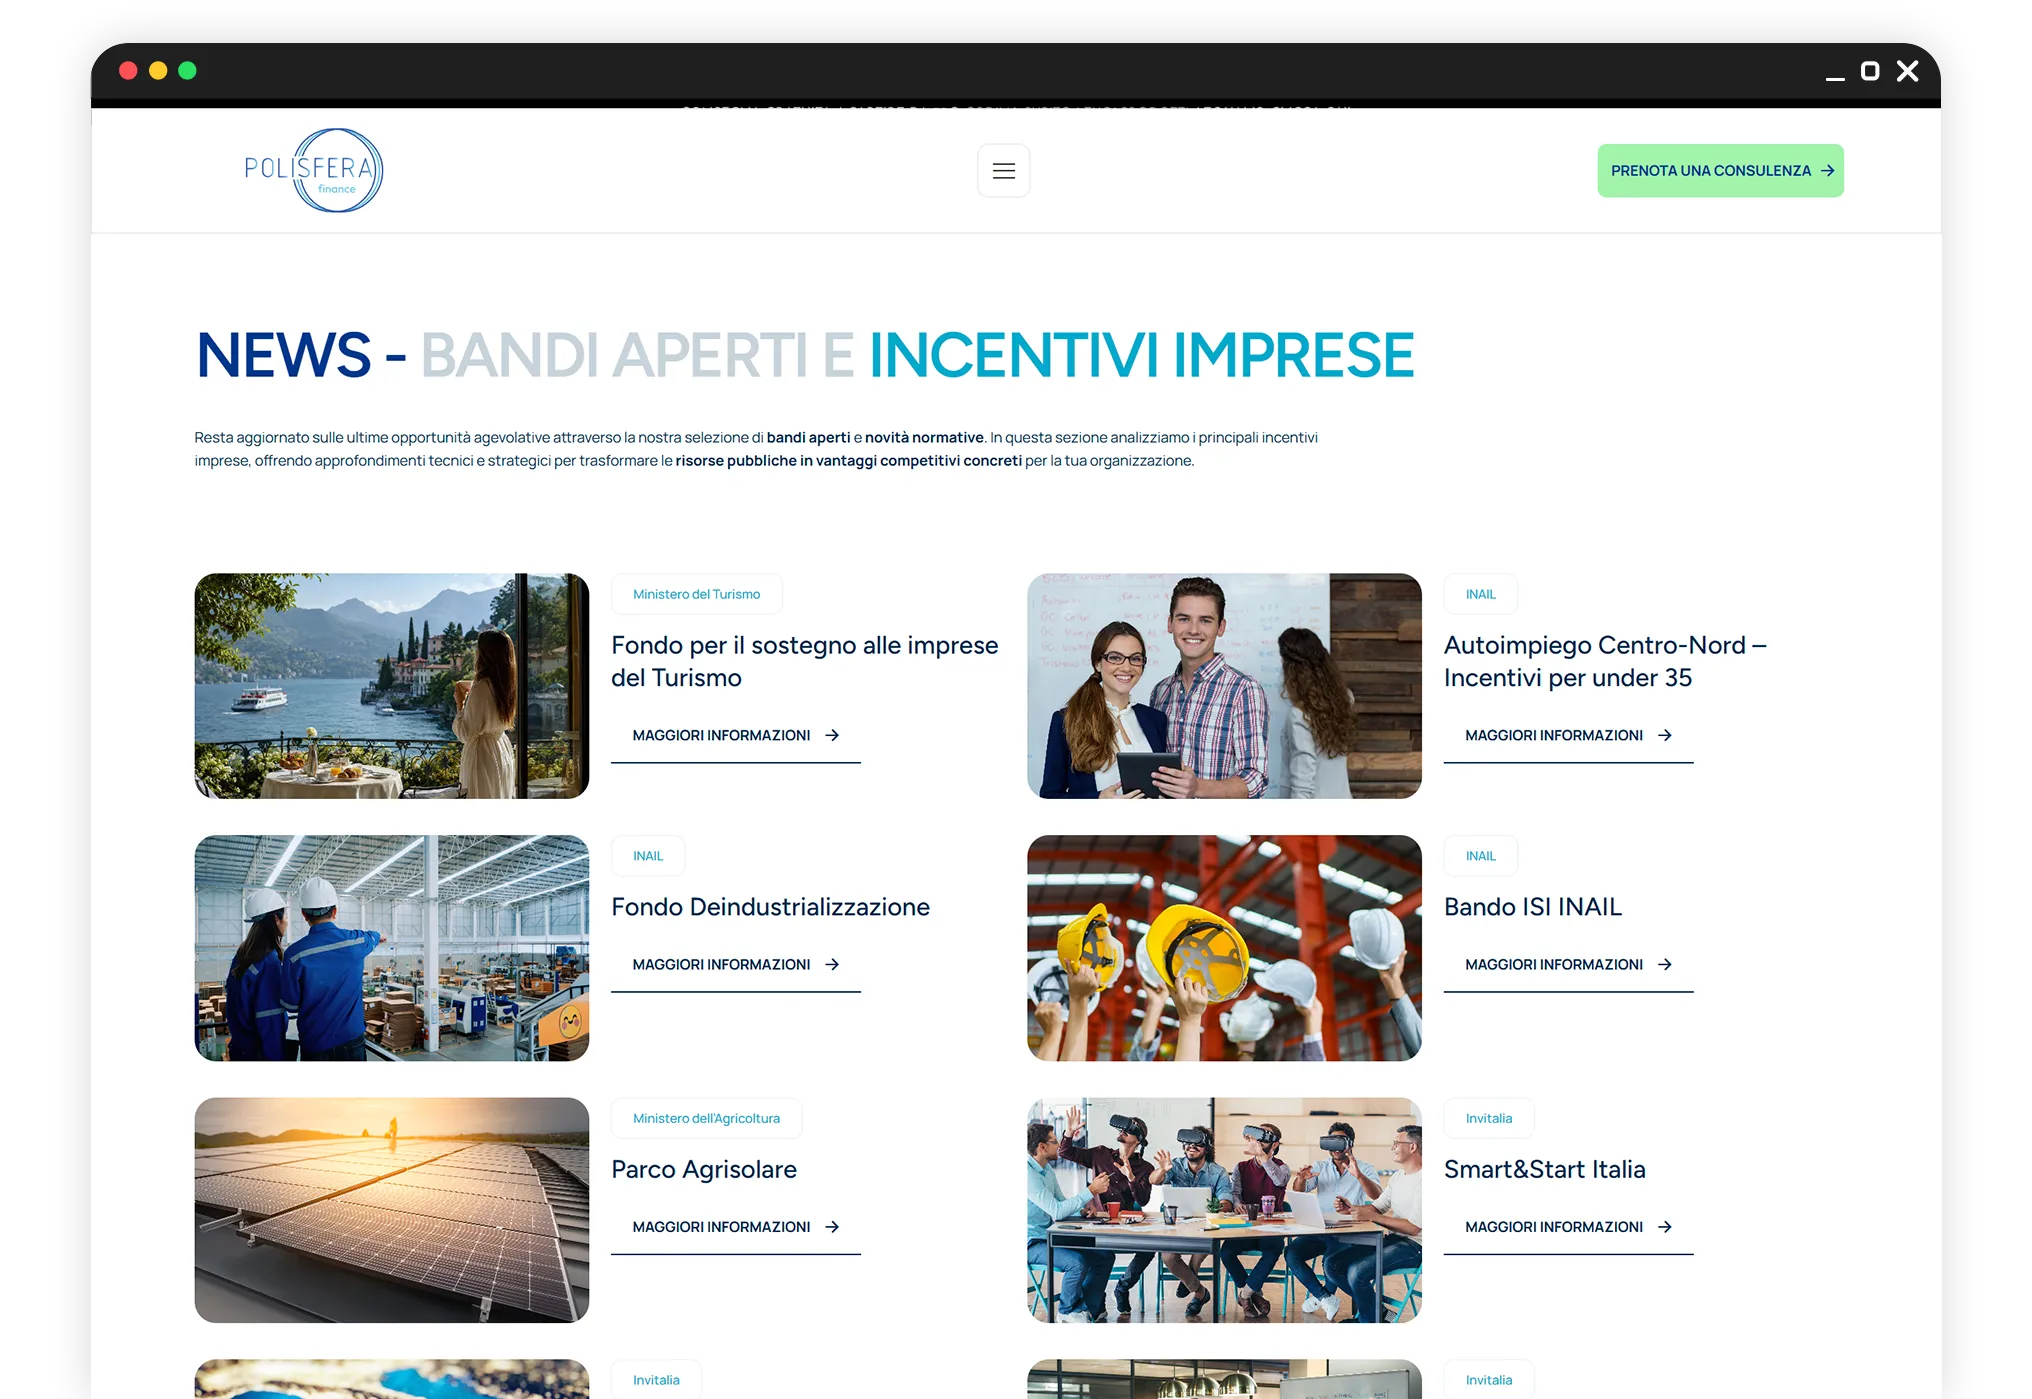Open factory workers Deindustrializzazione thumbnail

391,948
